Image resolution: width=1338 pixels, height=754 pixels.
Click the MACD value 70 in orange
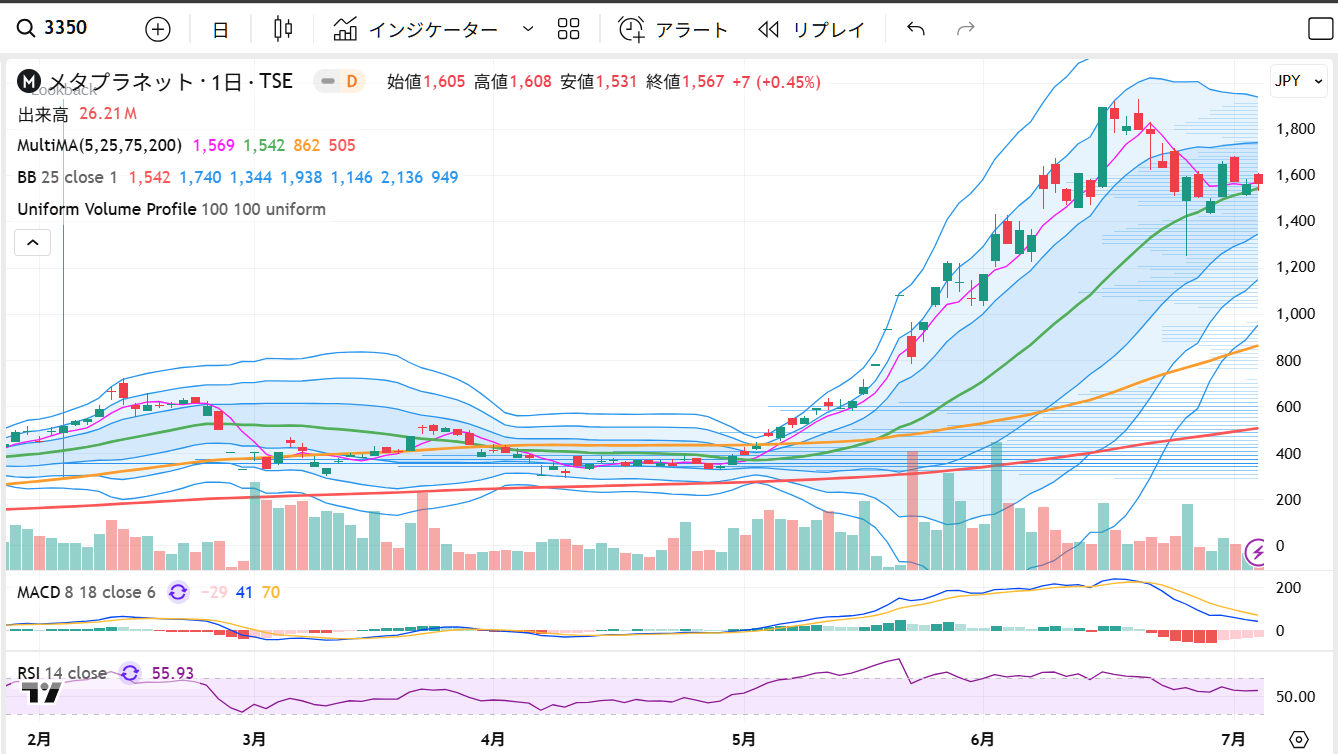coord(271,592)
